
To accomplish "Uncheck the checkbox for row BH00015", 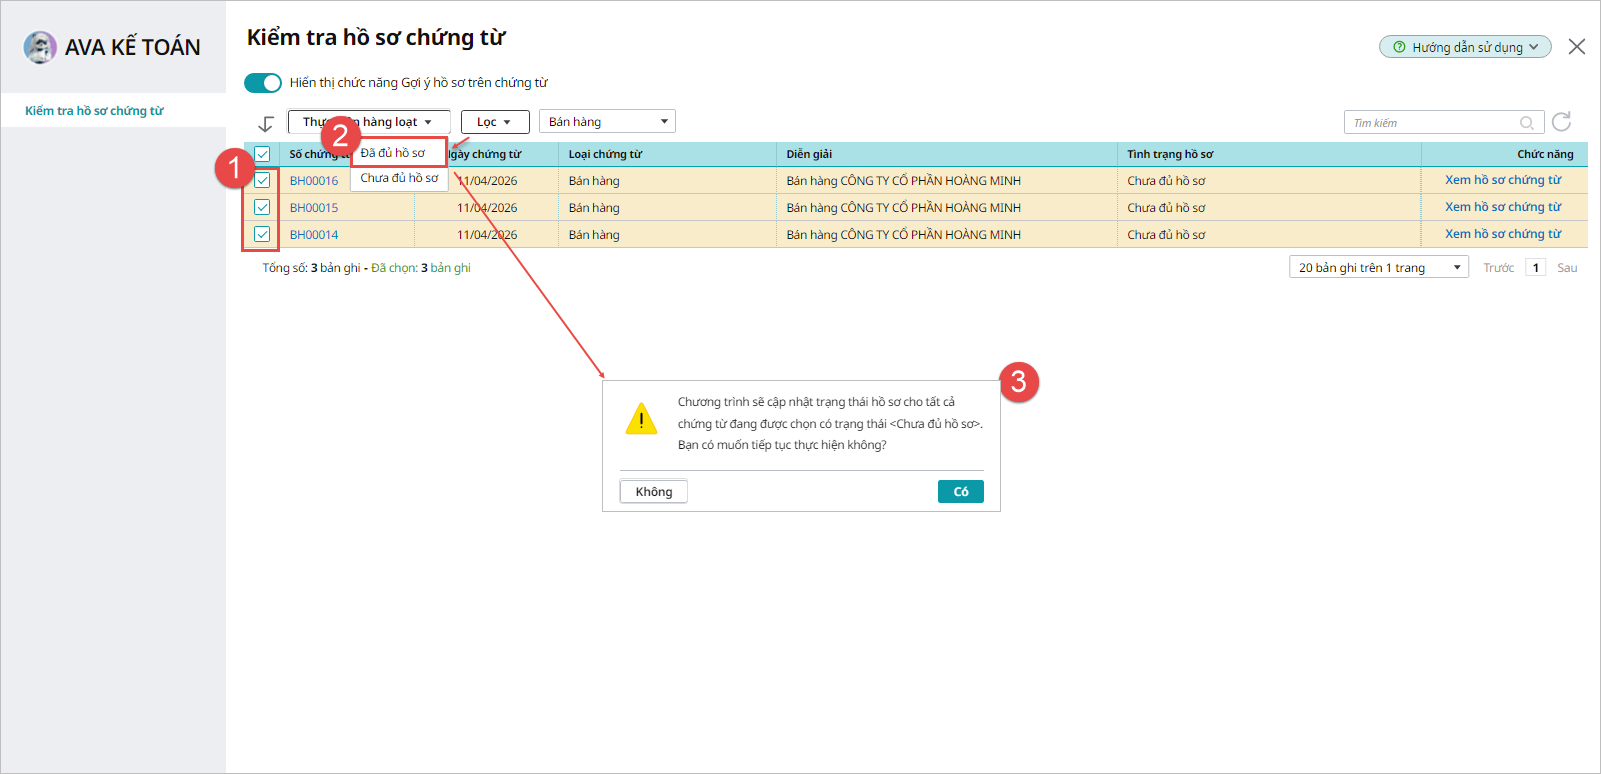I will [x=262, y=207].
